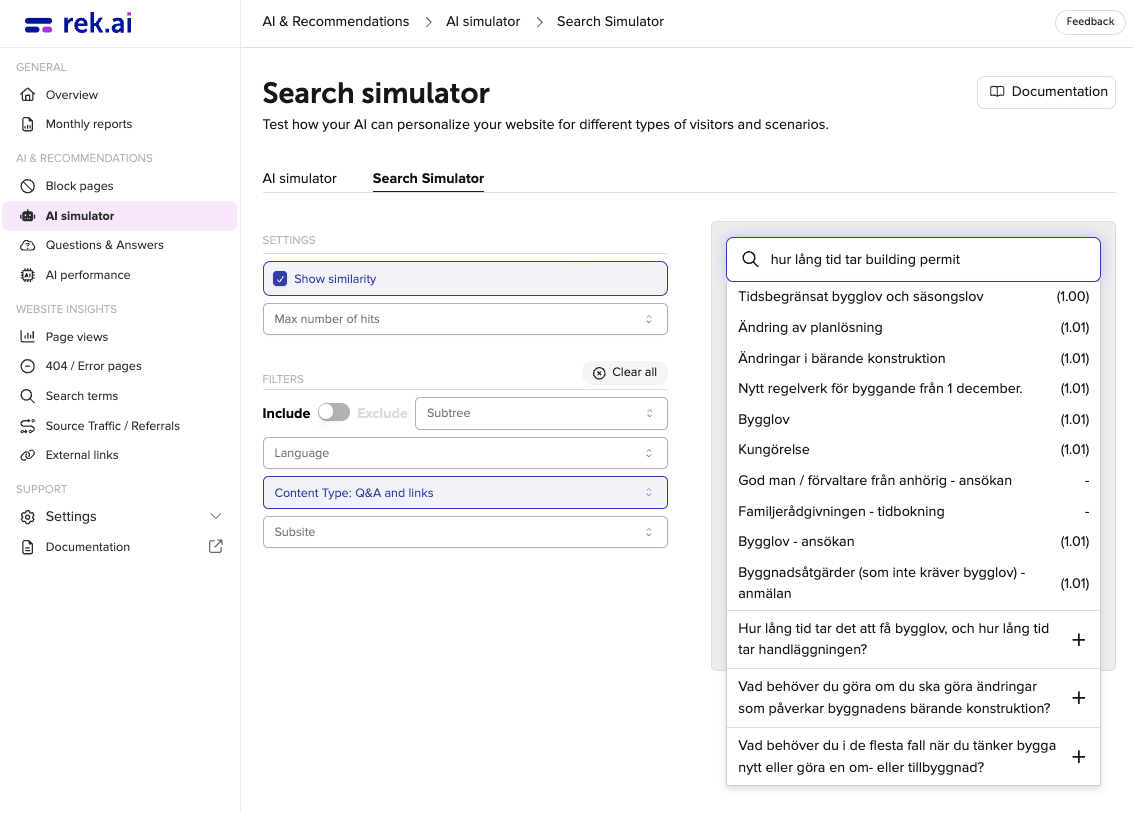This screenshot has height=813, width=1133.
Task: Open 404 / Error pages icon
Action: pos(28,366)
